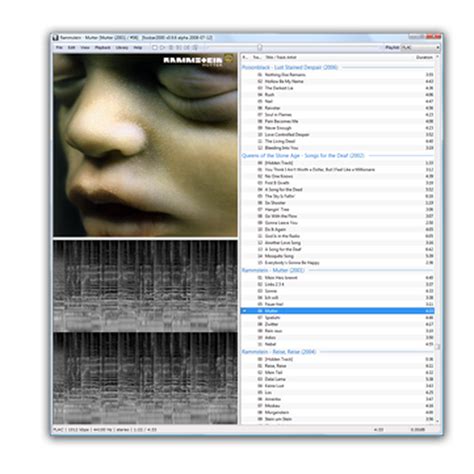The image size is (474, 474).
Task: Open the View menu
Action: 85,48
